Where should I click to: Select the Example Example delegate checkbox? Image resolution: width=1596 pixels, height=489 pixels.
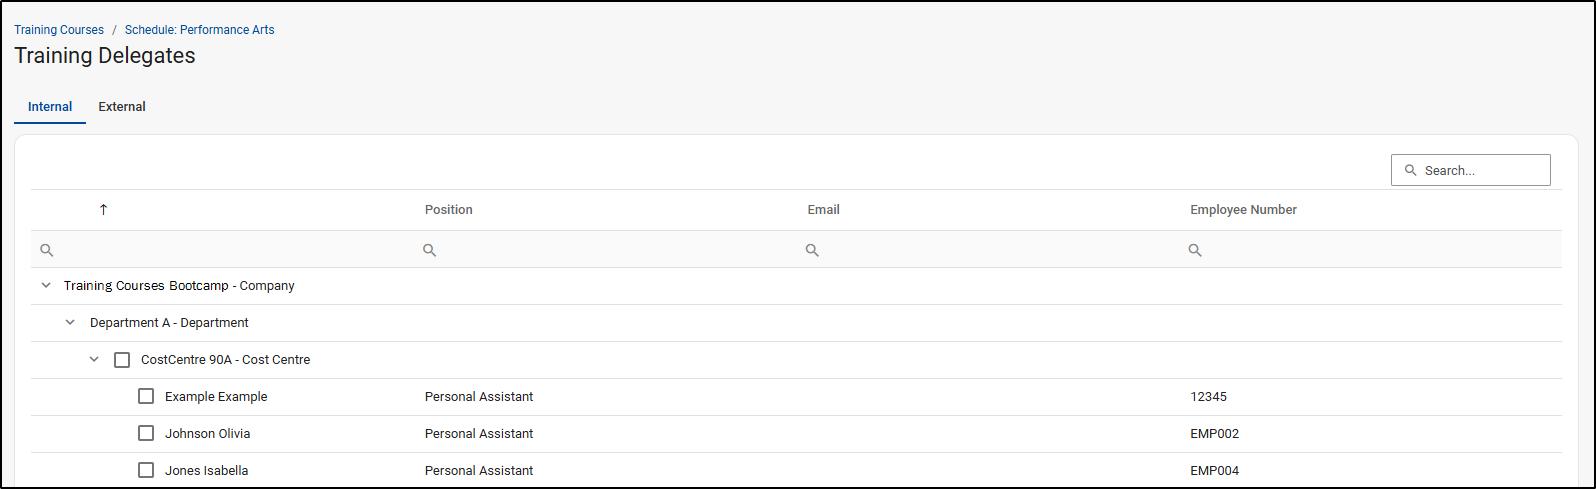146,396
